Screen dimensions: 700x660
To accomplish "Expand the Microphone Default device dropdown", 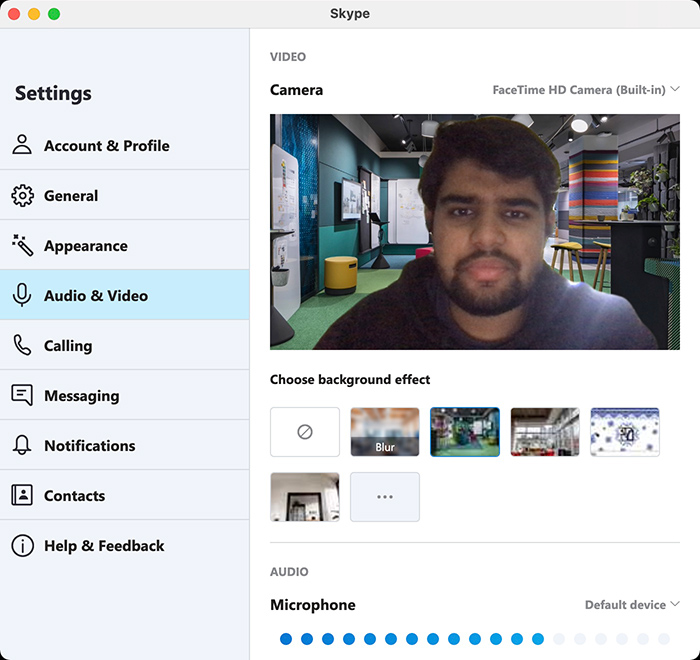I will 632,605.
